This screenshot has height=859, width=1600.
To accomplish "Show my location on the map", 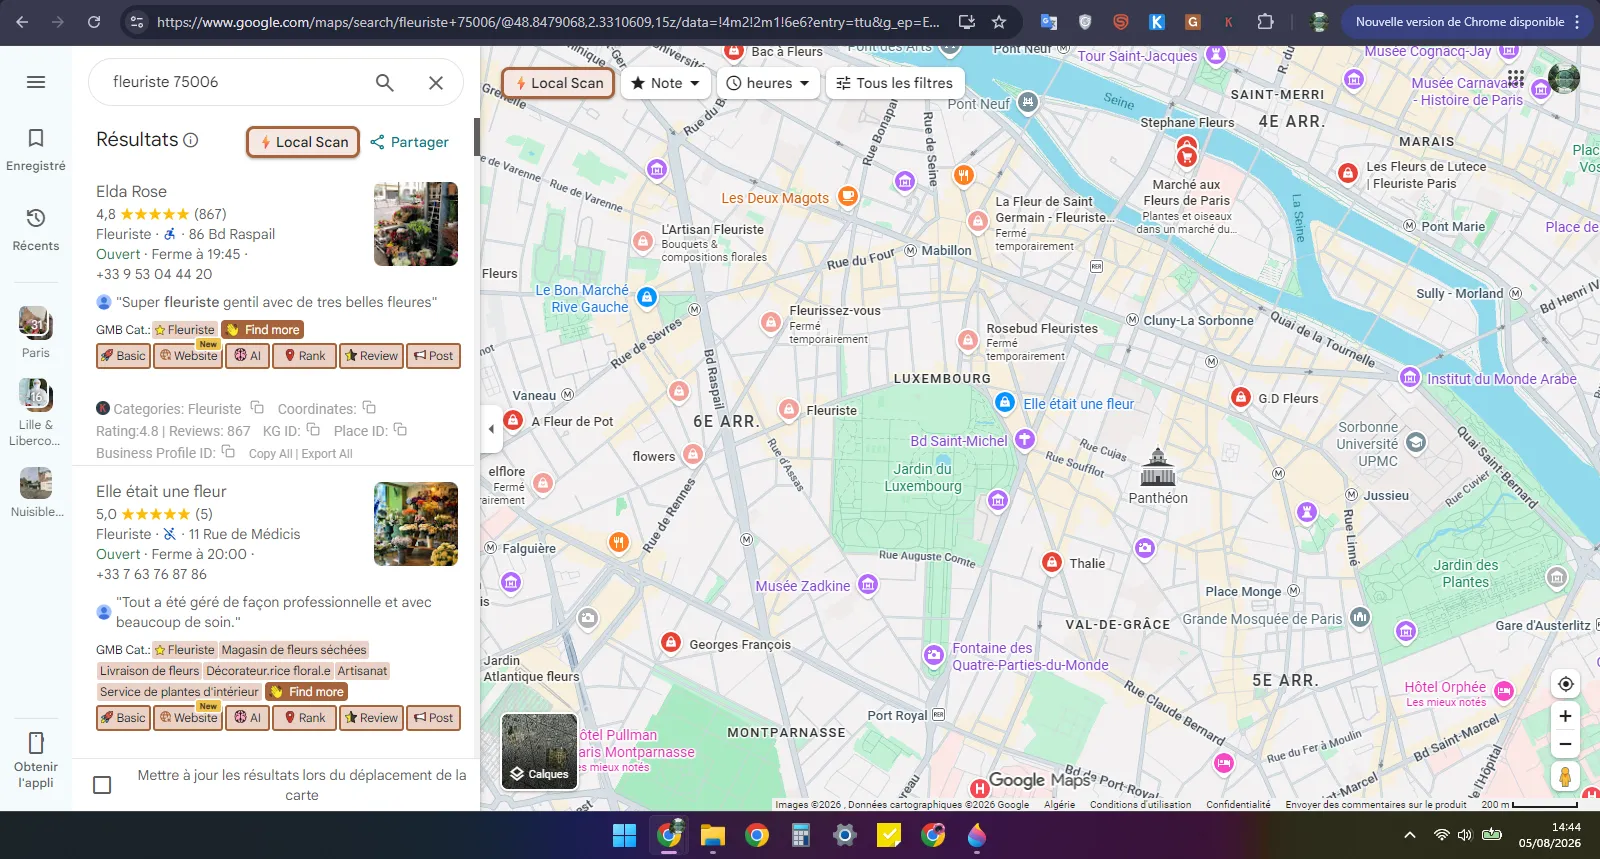I will pos(1565,684).
